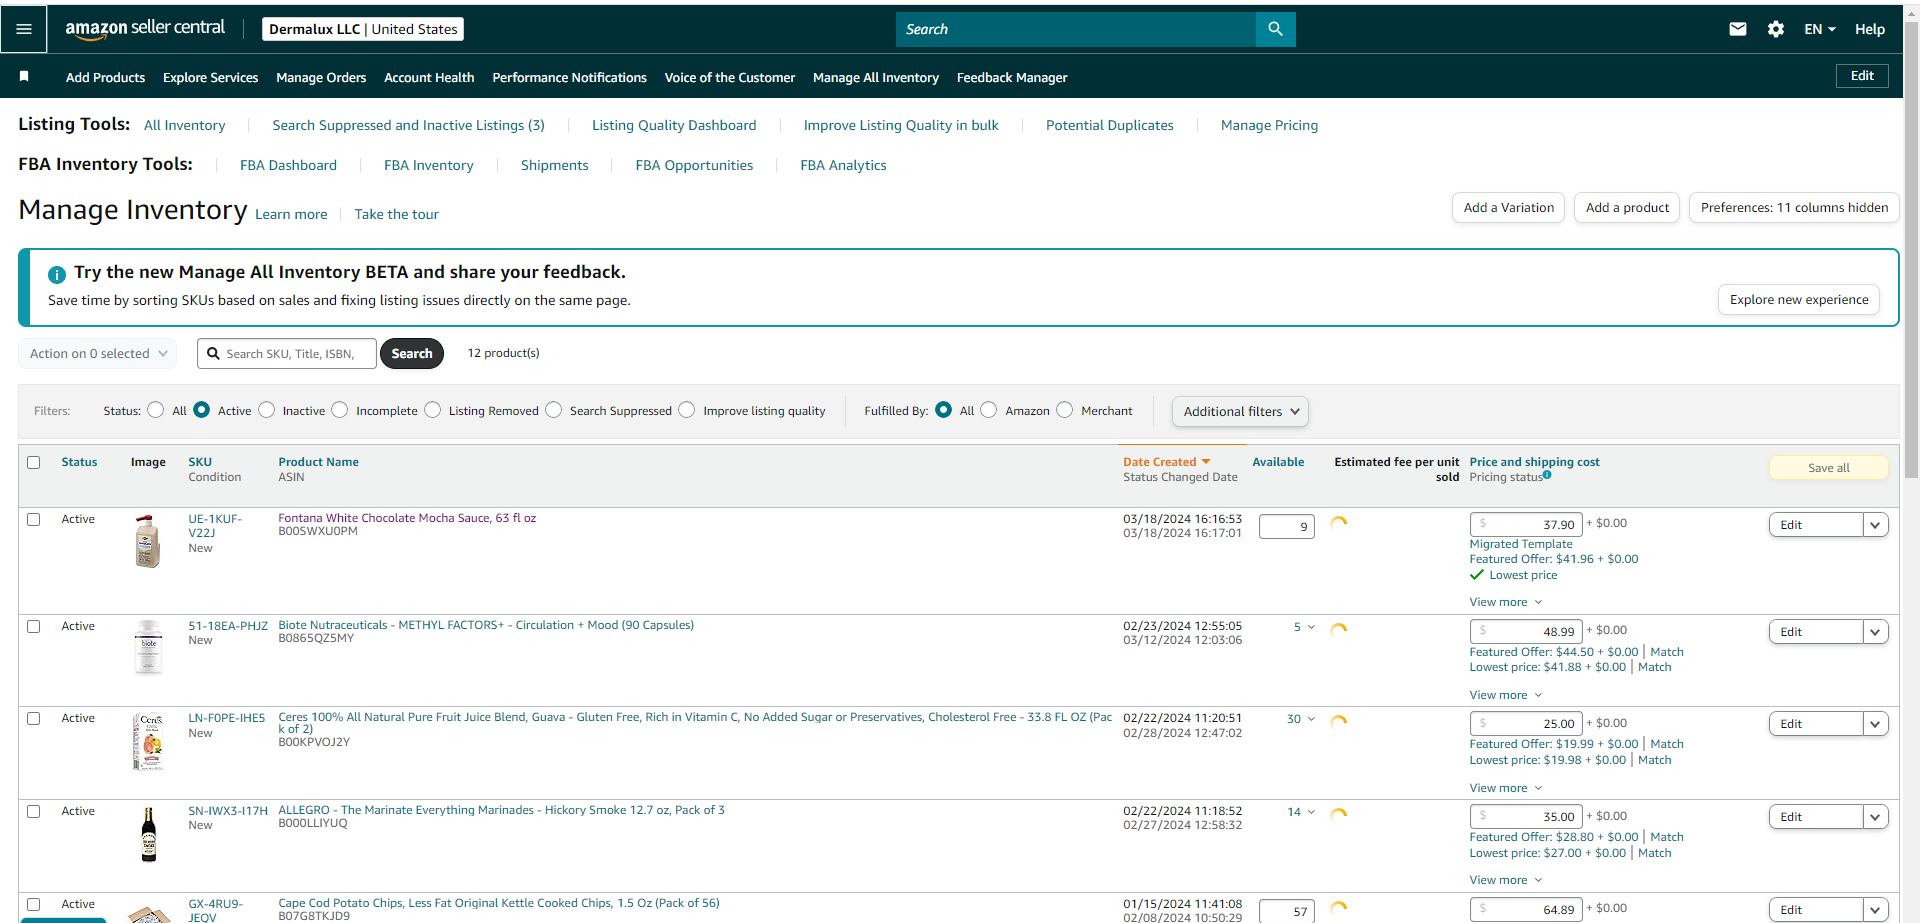Open Manage Pricing link
Viewport: 1920px width, 923px height.
coord(1269,125)
